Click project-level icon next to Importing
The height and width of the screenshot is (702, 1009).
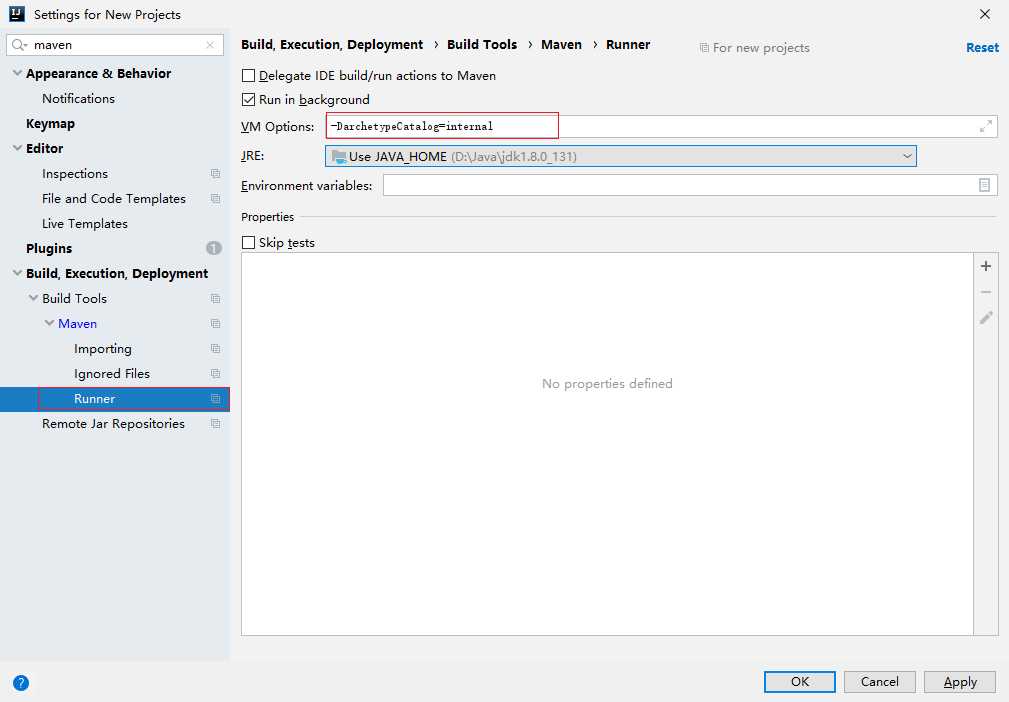(216, 349)
